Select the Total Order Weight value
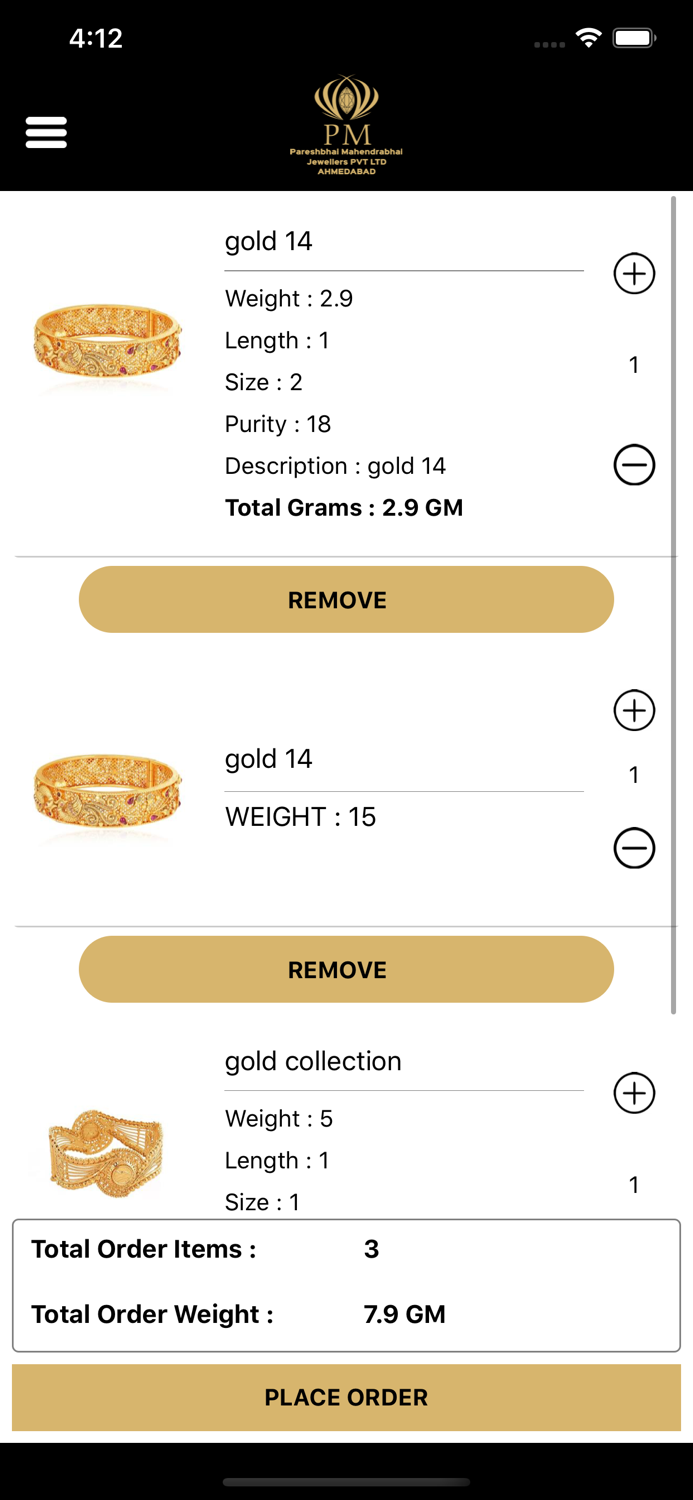 [405, 1314]
